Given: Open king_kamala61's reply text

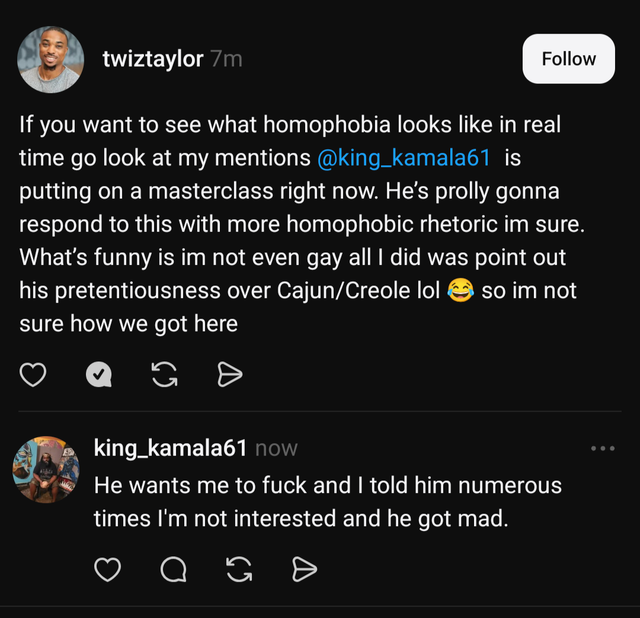Looking at the screenshot, I should click(327, 502).
